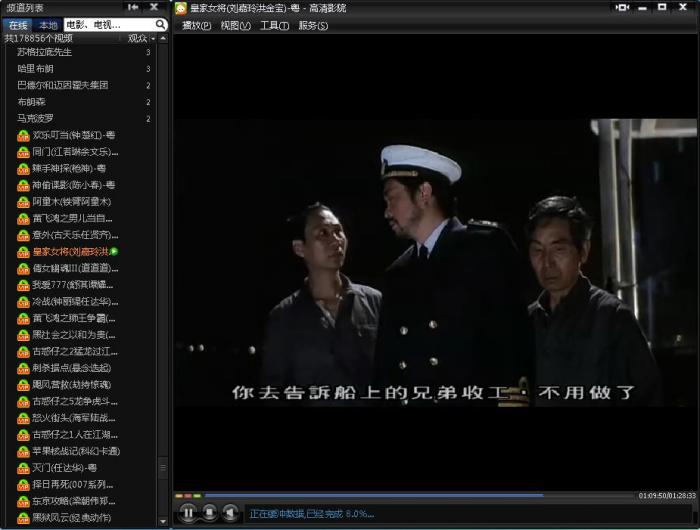Click the scroll down arrow of channel list

[163, 521]
